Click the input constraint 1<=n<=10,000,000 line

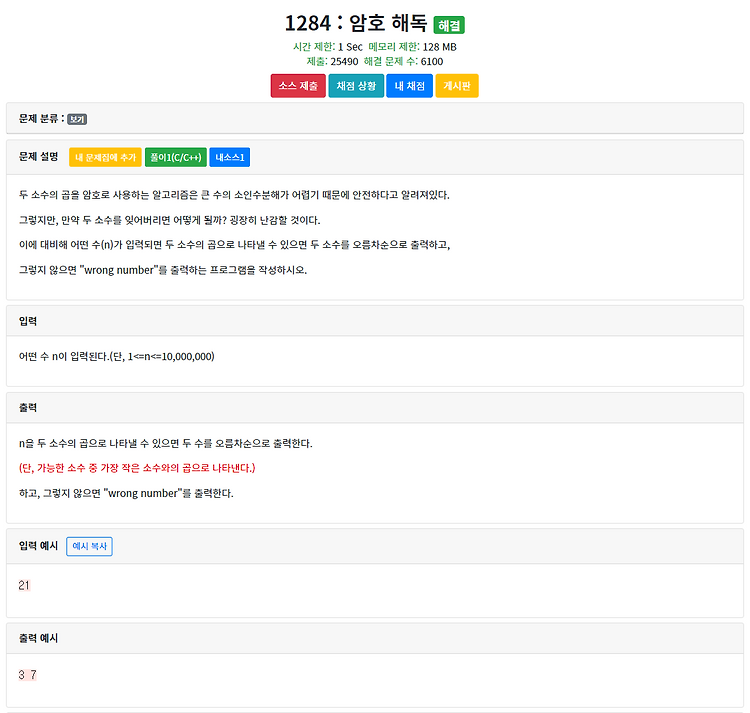[117, 357]
